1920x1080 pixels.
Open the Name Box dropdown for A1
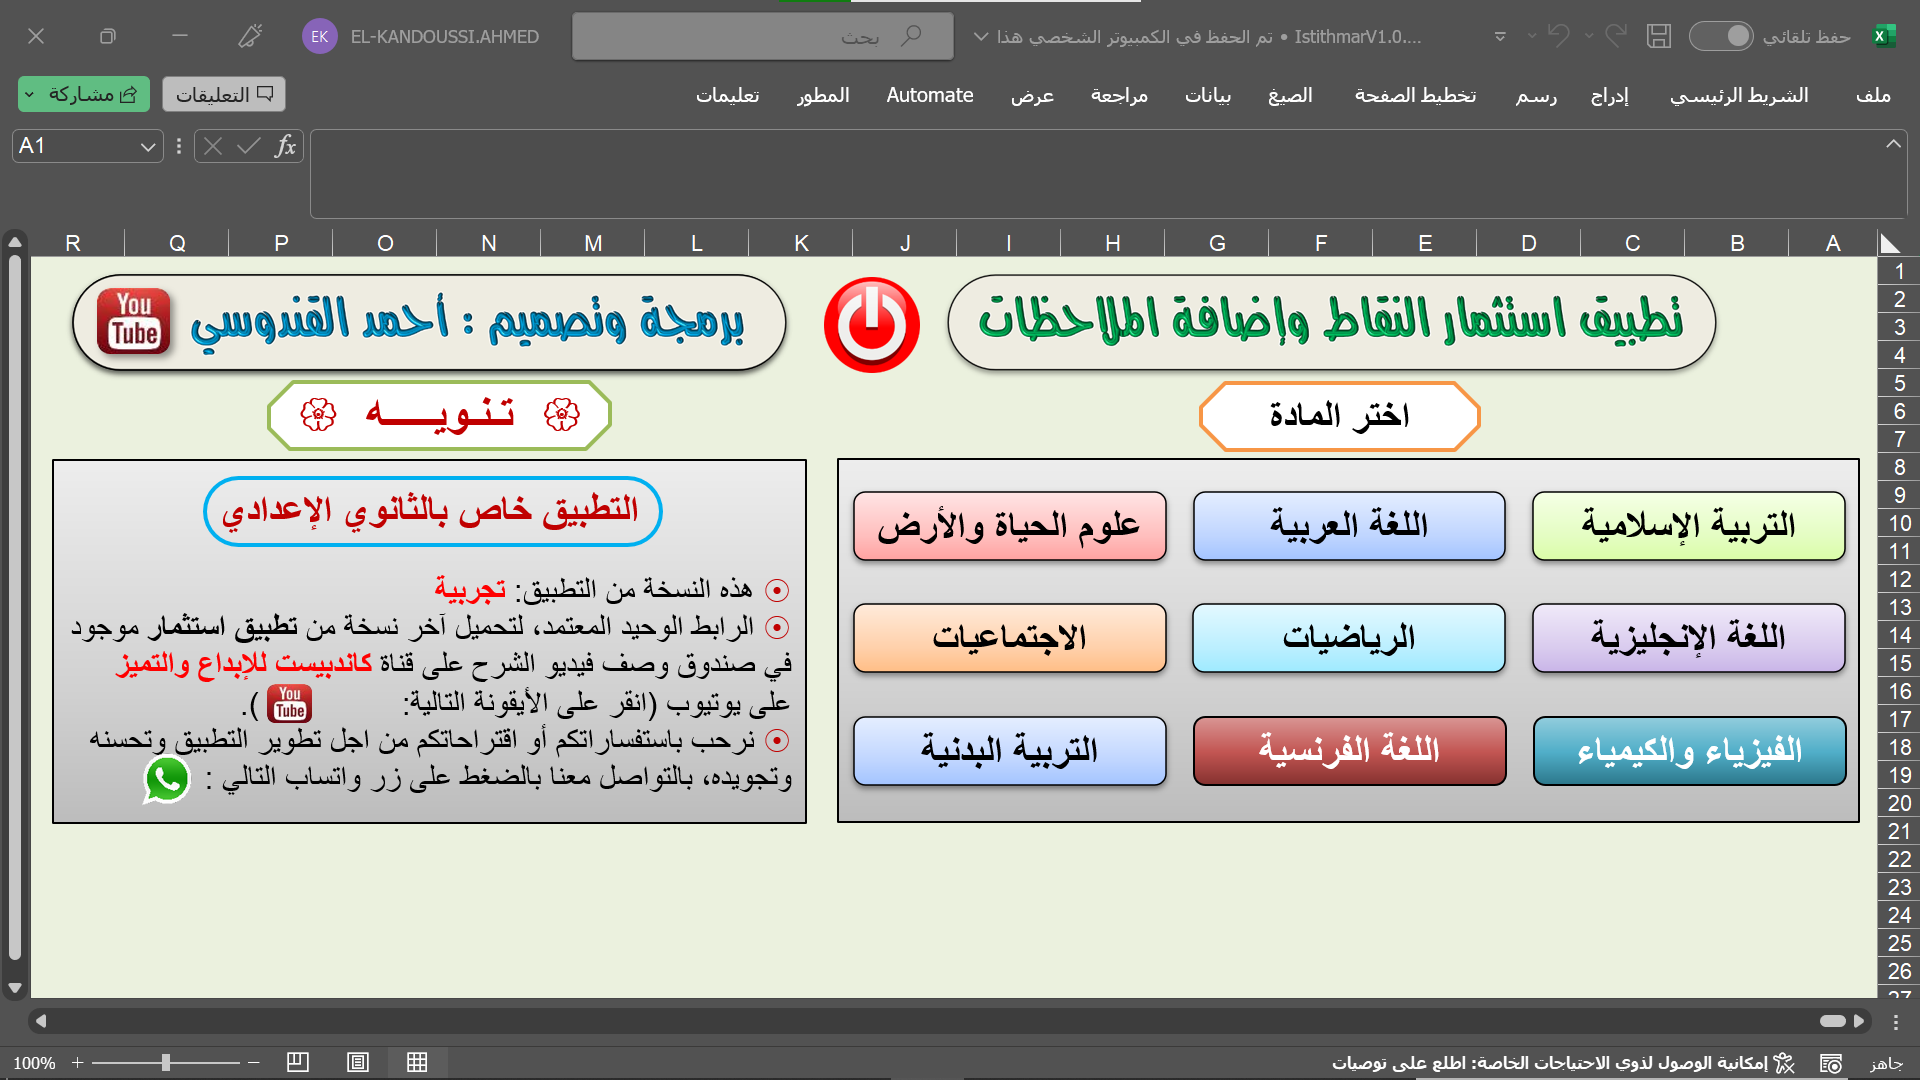pos(148,147)
